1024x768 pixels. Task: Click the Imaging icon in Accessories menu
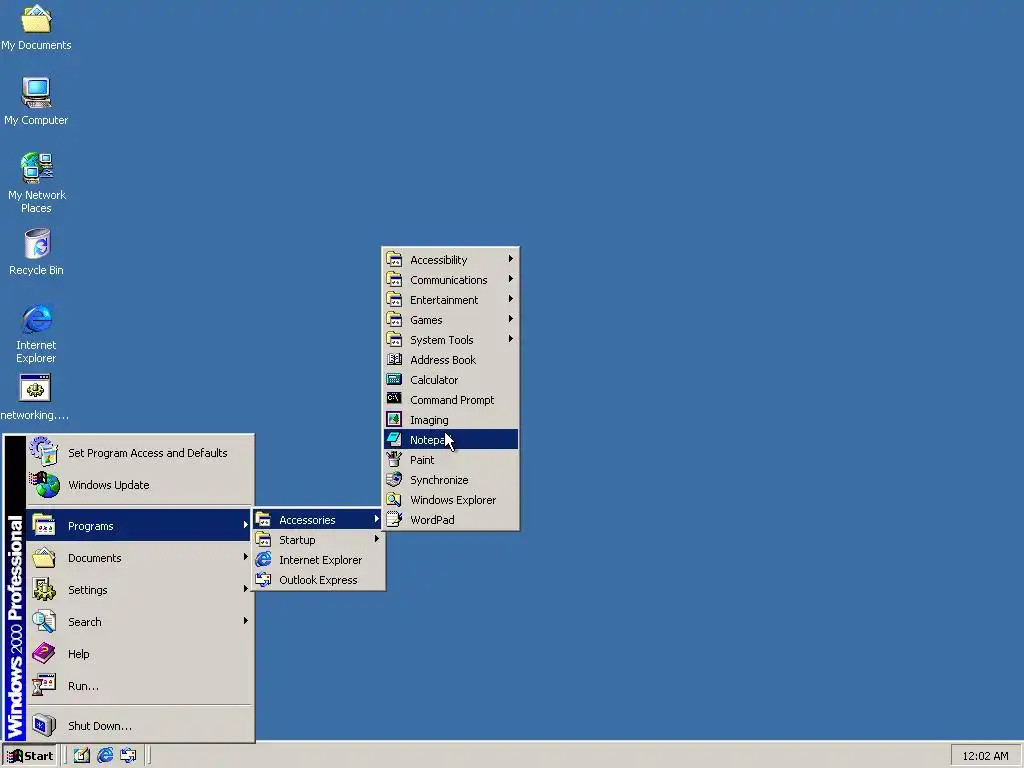tap(394, 419)
